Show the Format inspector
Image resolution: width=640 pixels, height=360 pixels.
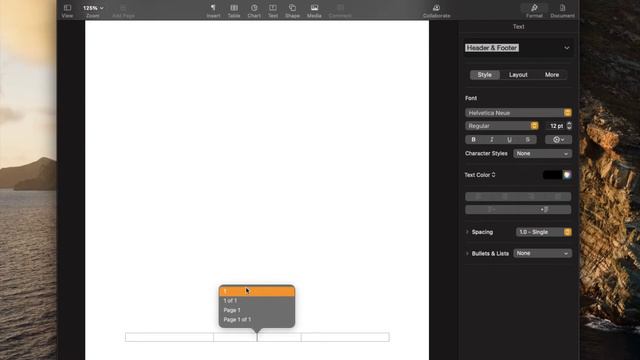tap(534, 11)
